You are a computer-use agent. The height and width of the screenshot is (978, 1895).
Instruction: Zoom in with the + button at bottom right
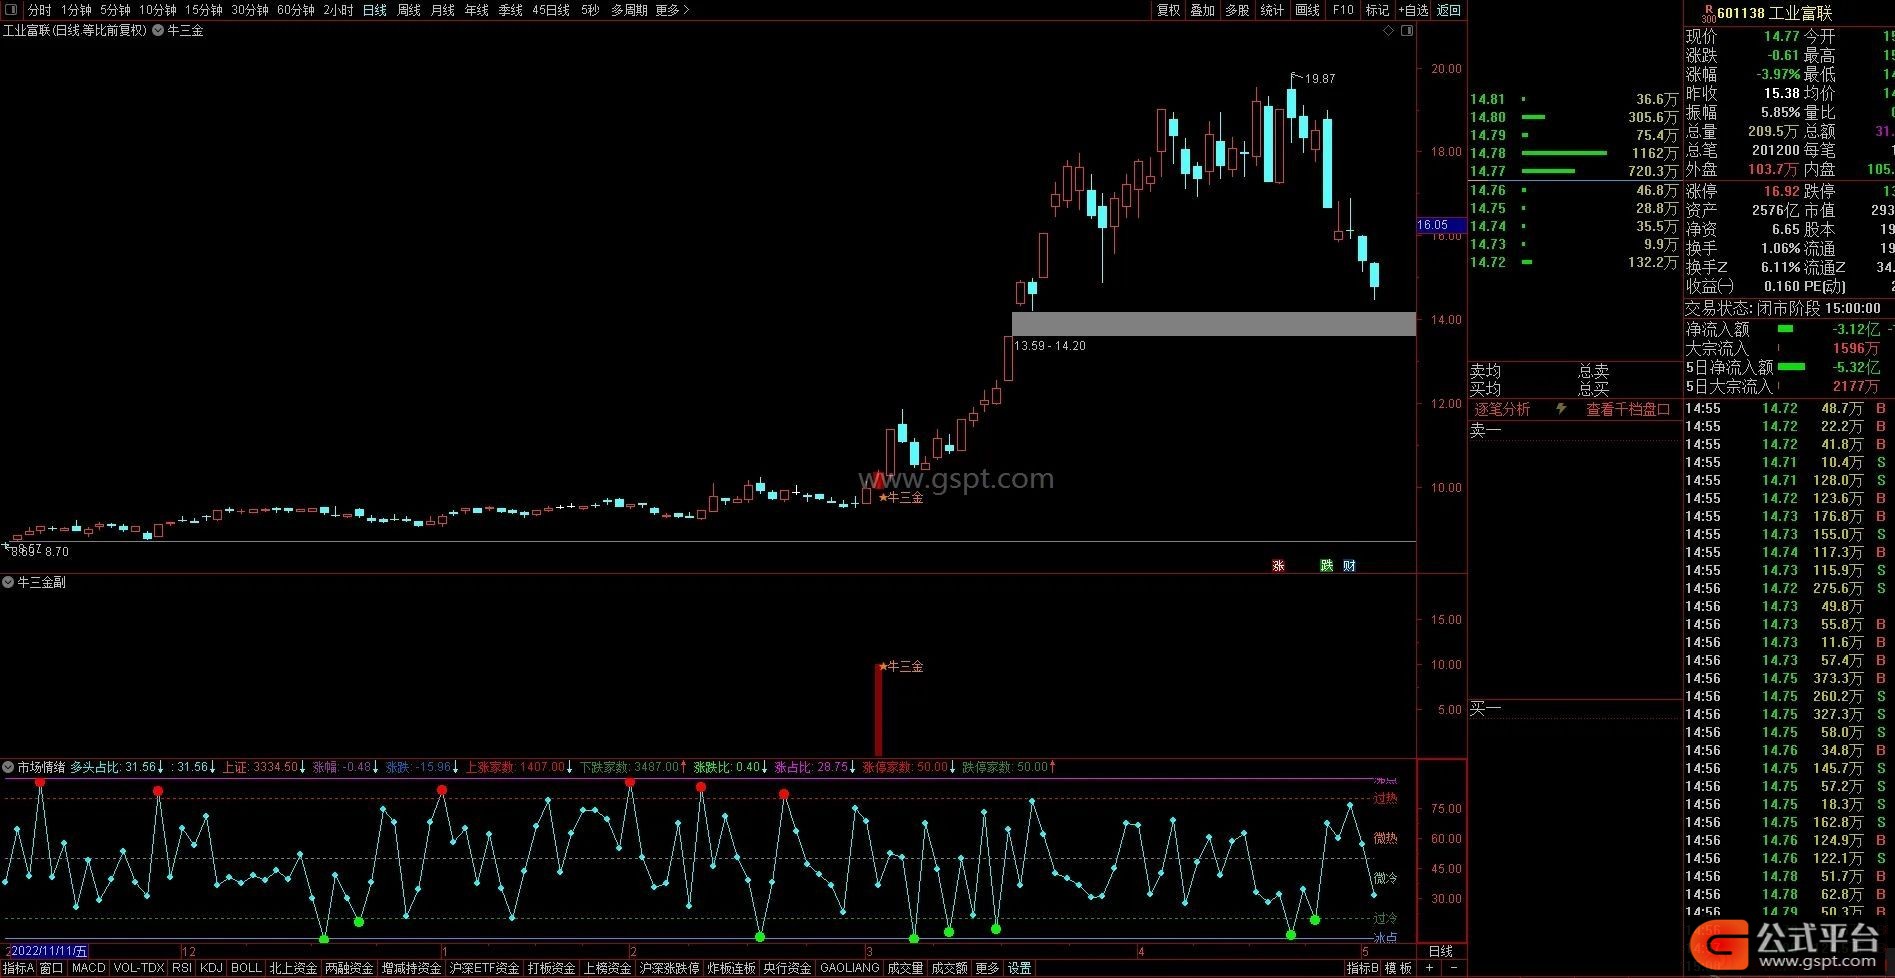[x=1429, y=968]
